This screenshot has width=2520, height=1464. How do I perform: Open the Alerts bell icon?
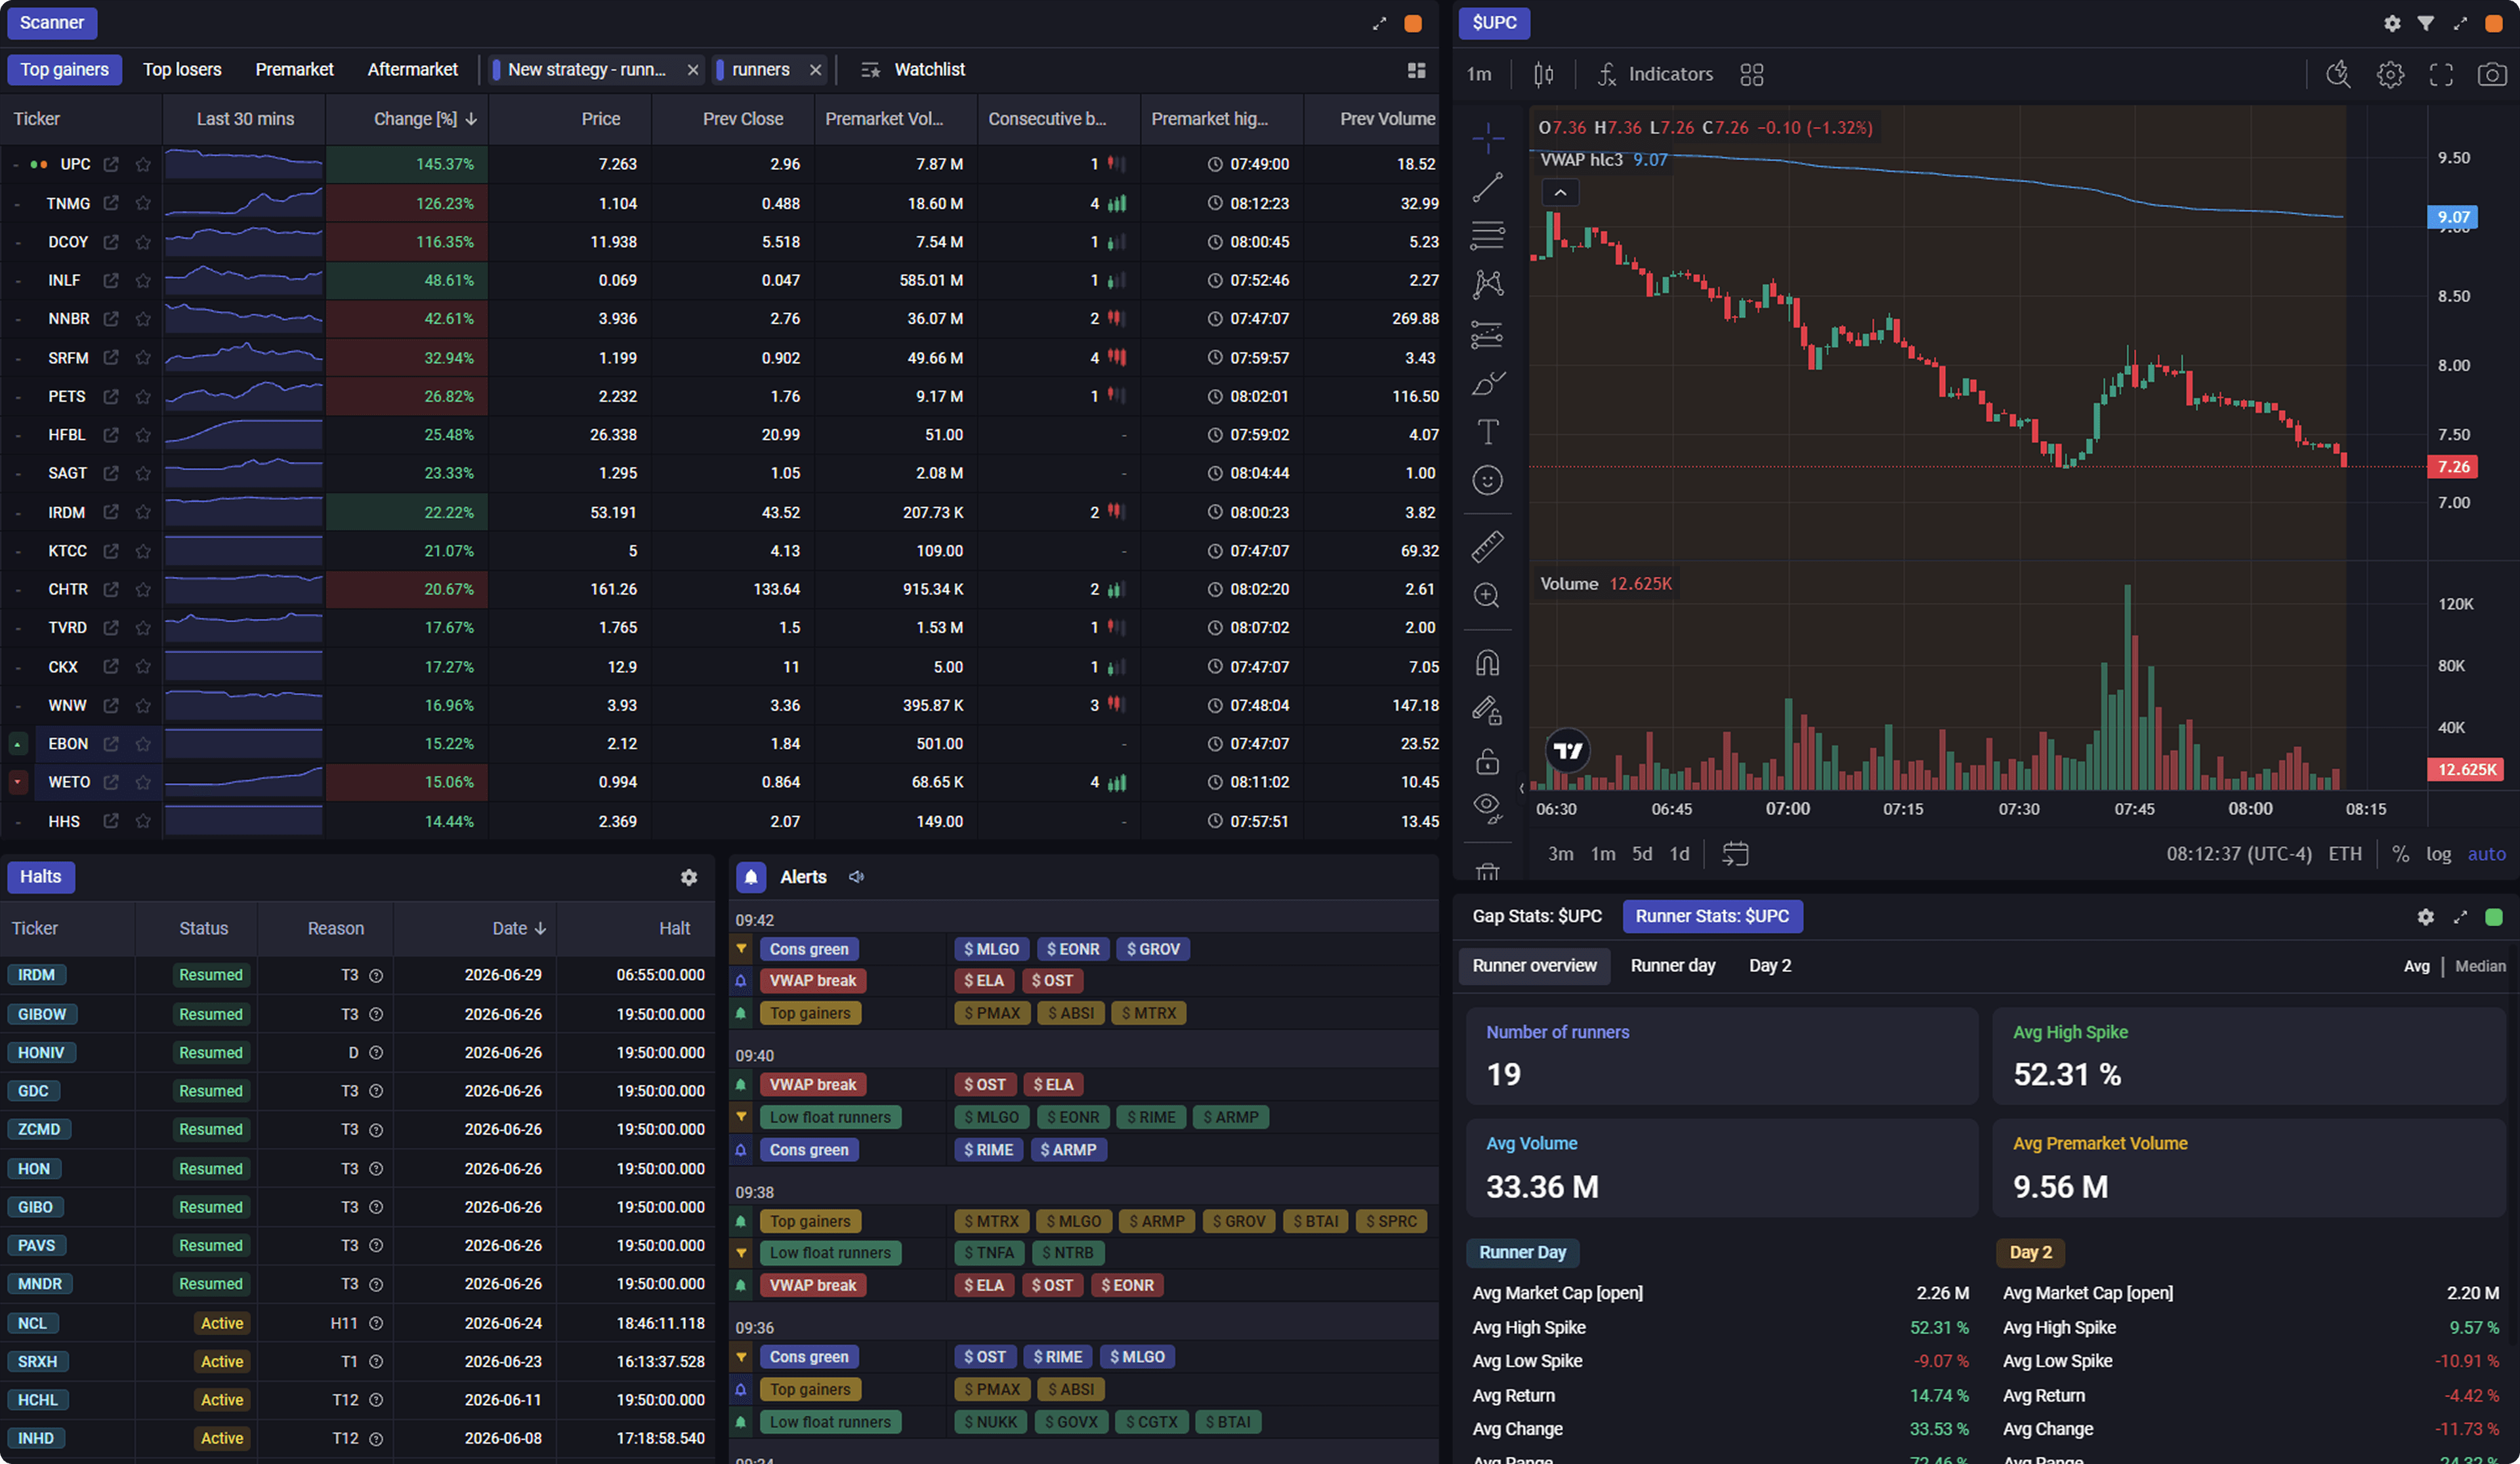pyautogui.click(x=751, y=877)
